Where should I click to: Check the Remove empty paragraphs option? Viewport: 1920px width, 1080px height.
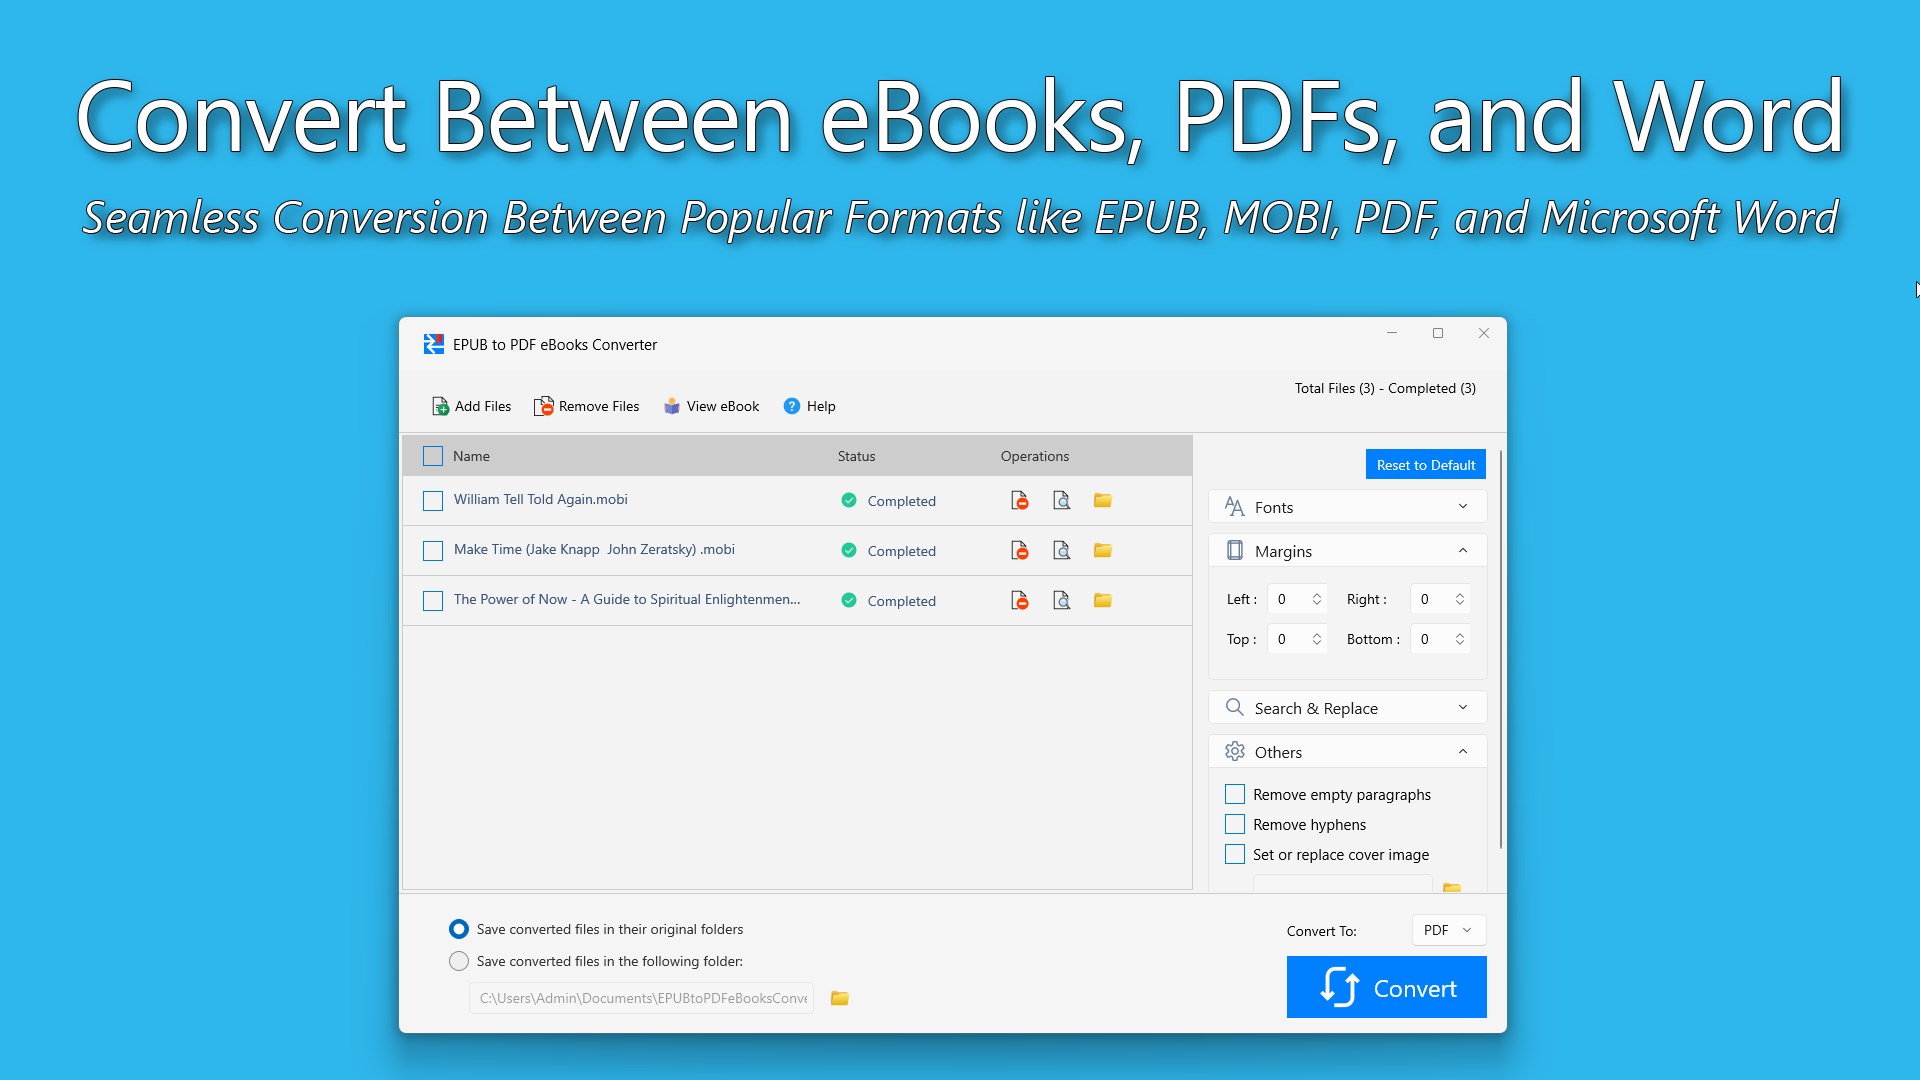point(1235,794)
